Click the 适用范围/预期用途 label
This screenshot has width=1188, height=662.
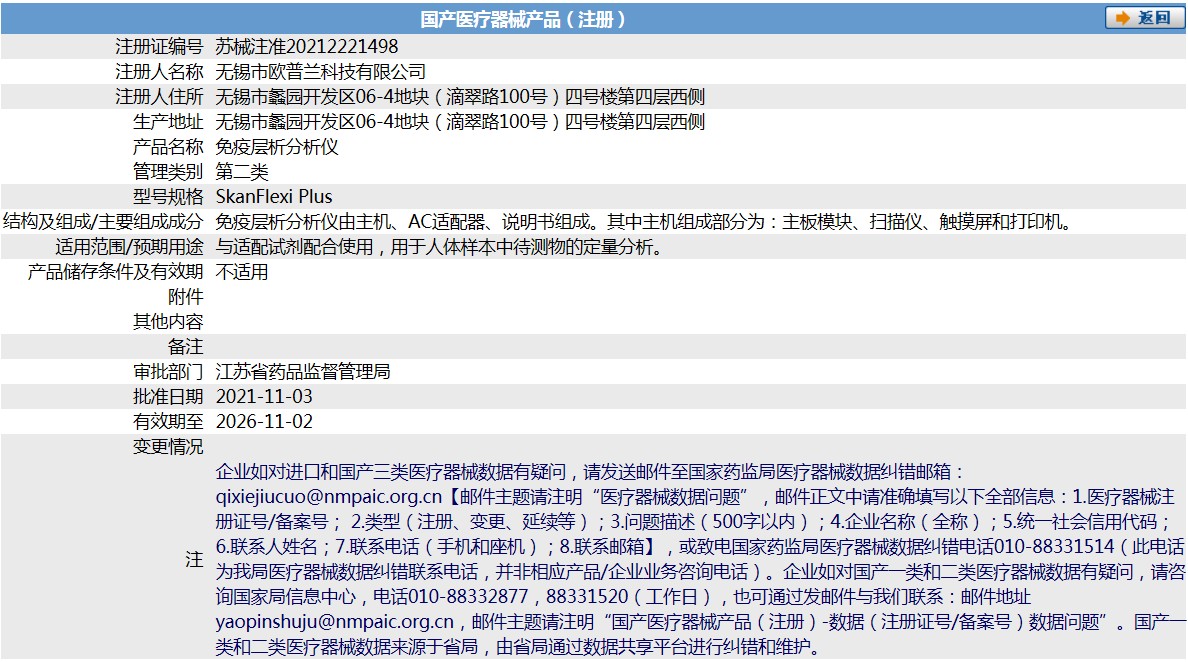point(130,247)
